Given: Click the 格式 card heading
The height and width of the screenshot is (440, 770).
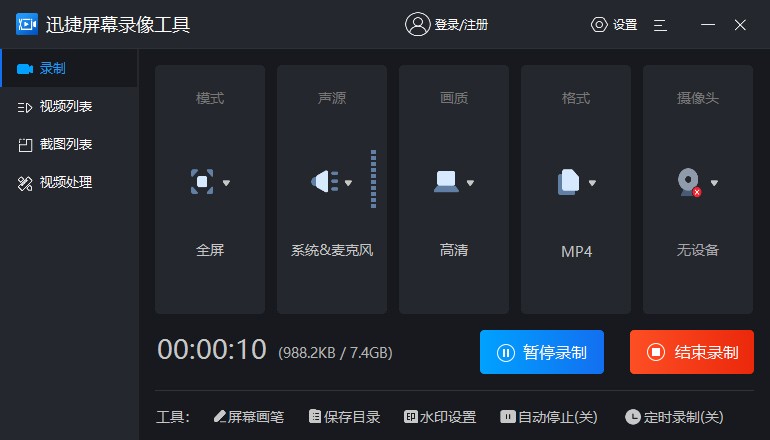Looking at the screenshot, I should [576, 98].
